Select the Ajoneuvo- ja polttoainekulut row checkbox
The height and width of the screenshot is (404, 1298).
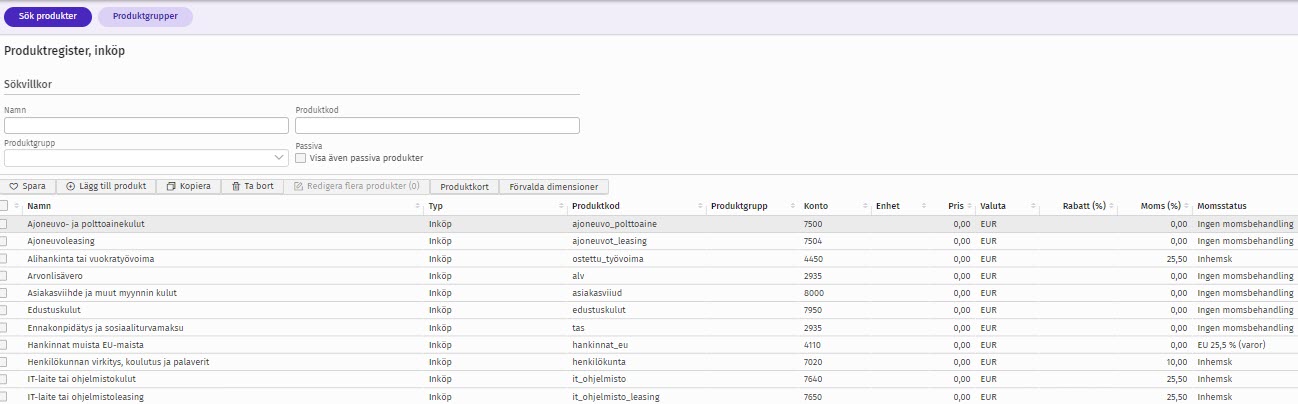4,224
